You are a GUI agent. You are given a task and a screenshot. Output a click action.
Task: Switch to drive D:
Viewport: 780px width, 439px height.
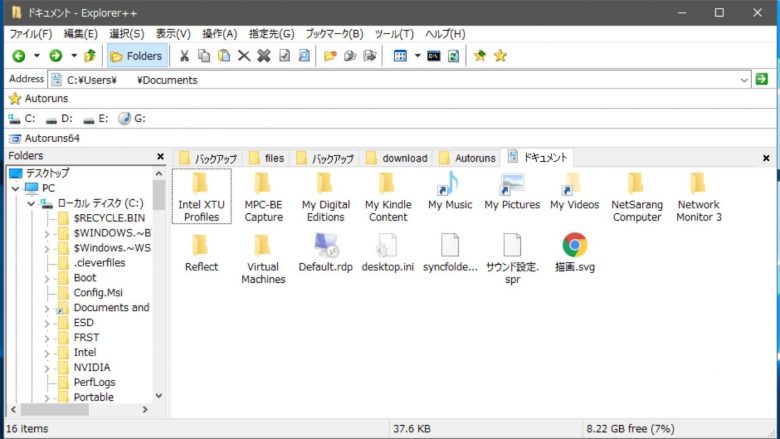[59, 118]
